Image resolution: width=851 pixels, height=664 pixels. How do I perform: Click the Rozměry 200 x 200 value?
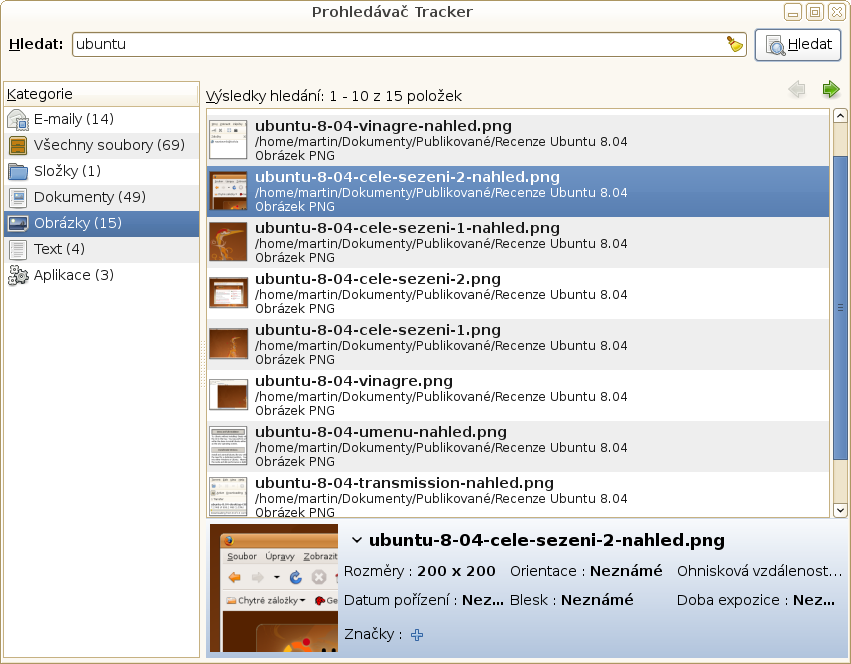click(456, 571)
